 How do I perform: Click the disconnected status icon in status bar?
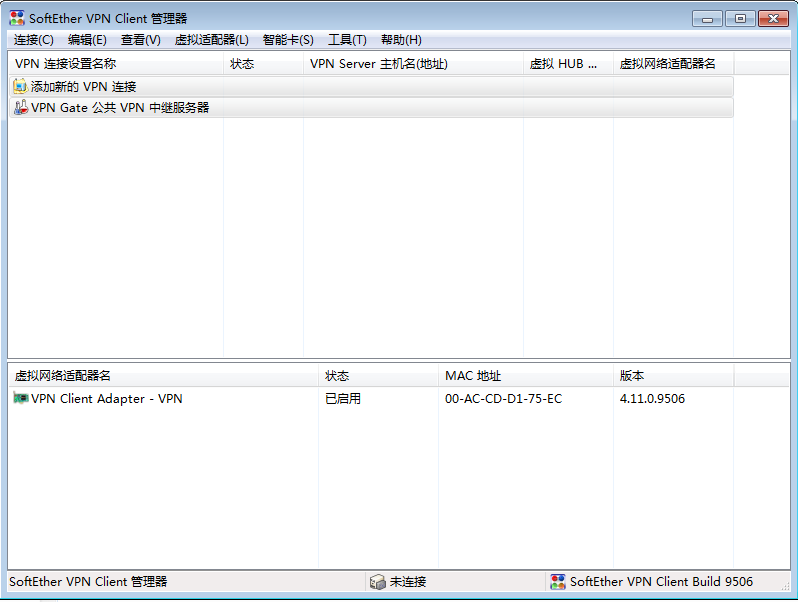tap(378, 582)
